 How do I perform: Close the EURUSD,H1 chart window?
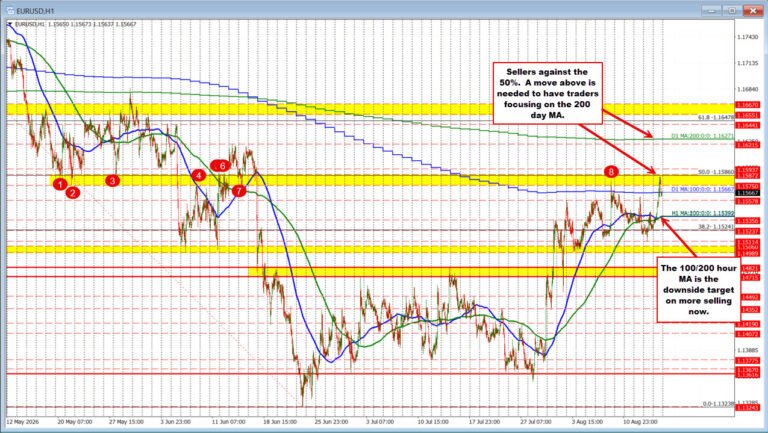tap(751, 10)
